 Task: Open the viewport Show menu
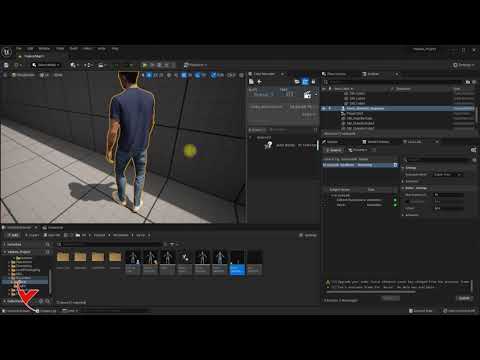pyautogui.click(x=58, y=75)
